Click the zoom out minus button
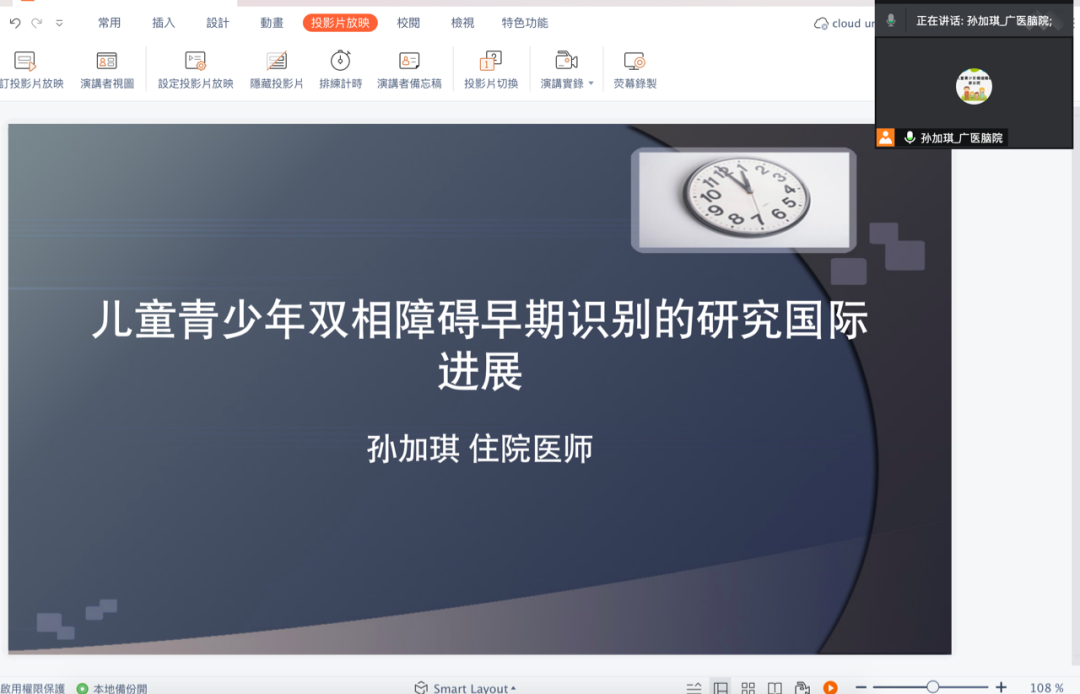Screen dimensions: 1080x694 pyautogui.click(x=861, y=686)
